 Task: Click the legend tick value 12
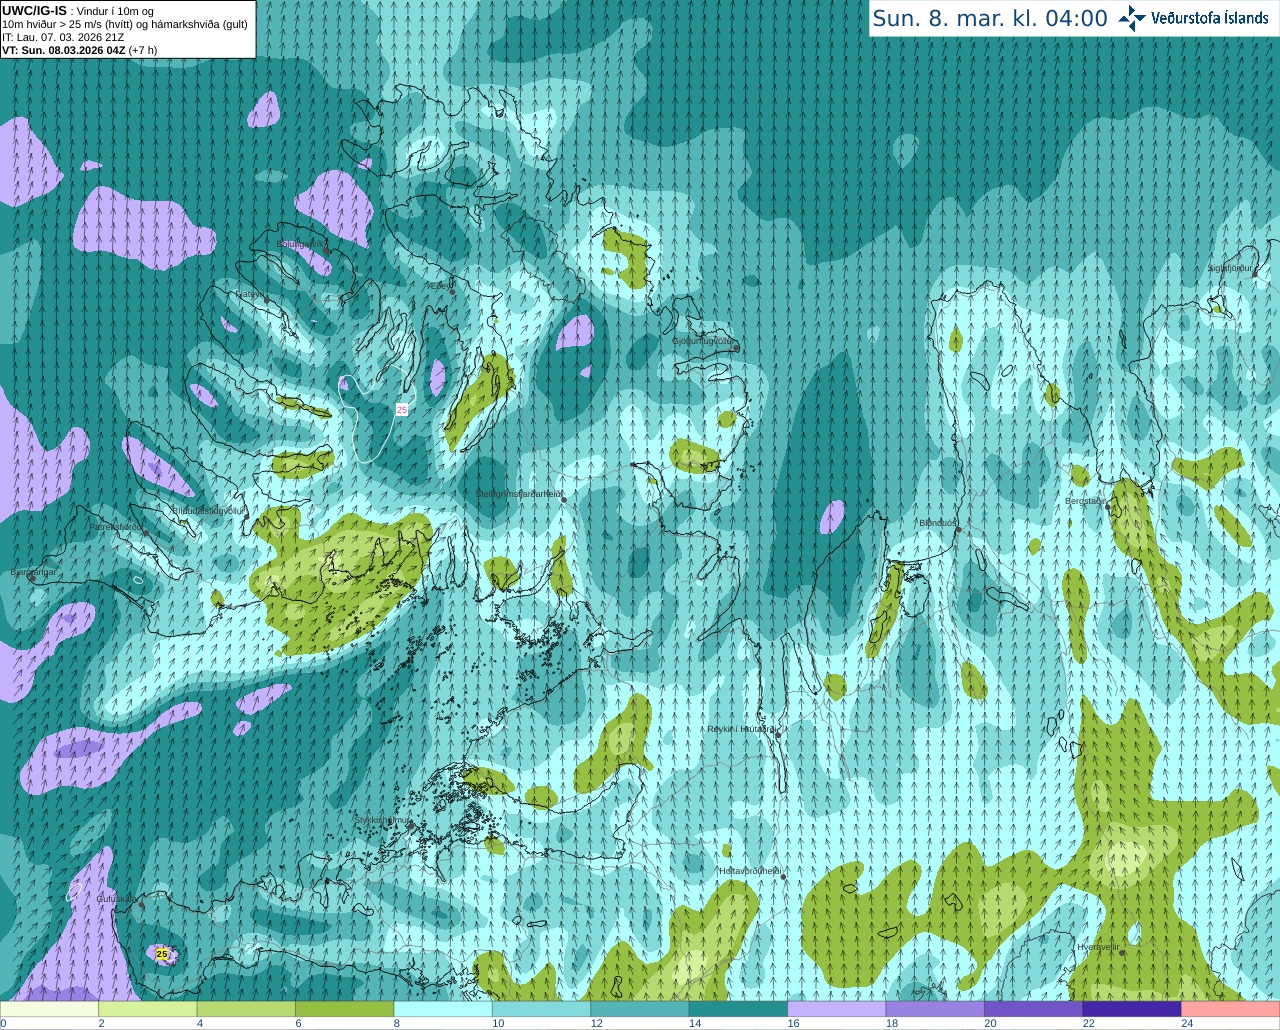tap(596, 1023)
